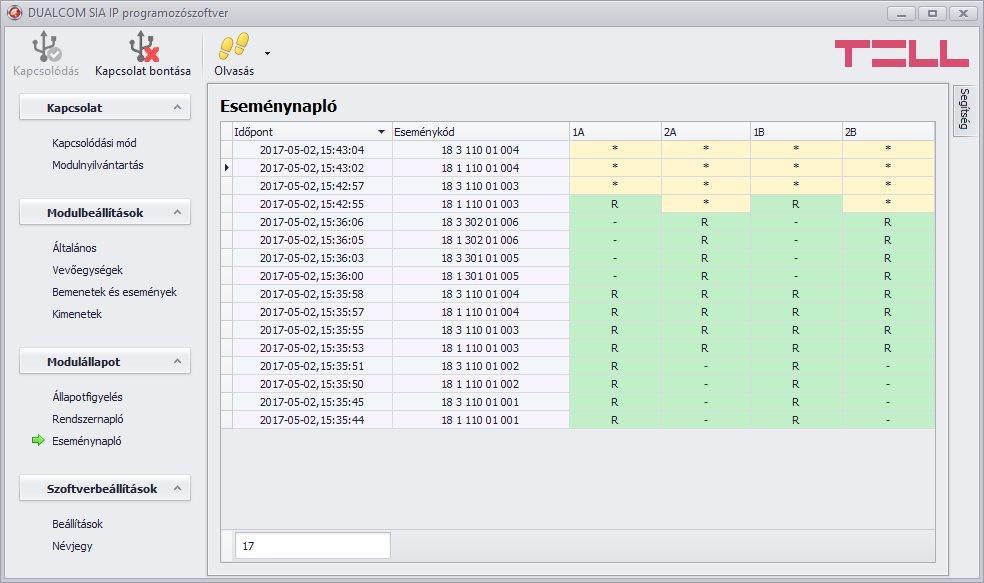This screenshot has width=984, height=583.
Task: Click the event count field showing 17
Action: tap(313, 546)
